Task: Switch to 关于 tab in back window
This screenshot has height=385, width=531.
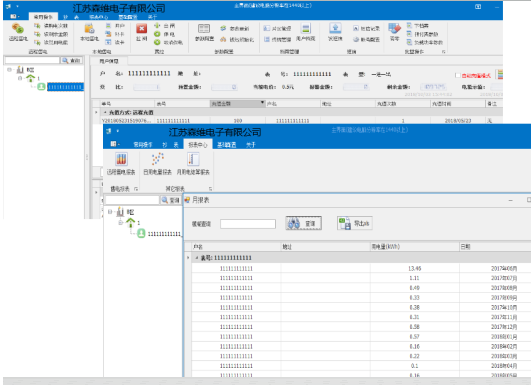Action: [x=152, y=17]
